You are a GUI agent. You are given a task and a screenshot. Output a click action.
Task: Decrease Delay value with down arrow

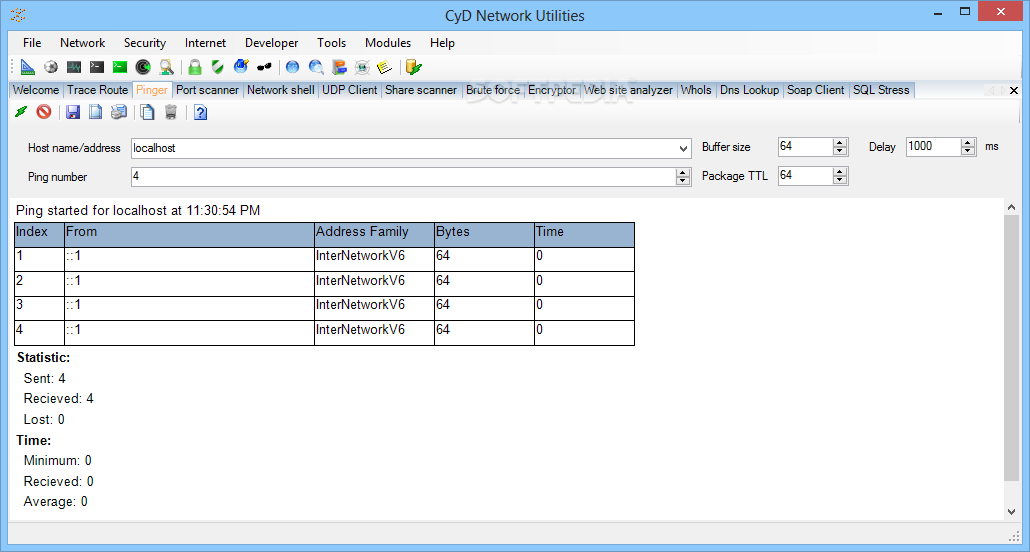coord(968,151)
